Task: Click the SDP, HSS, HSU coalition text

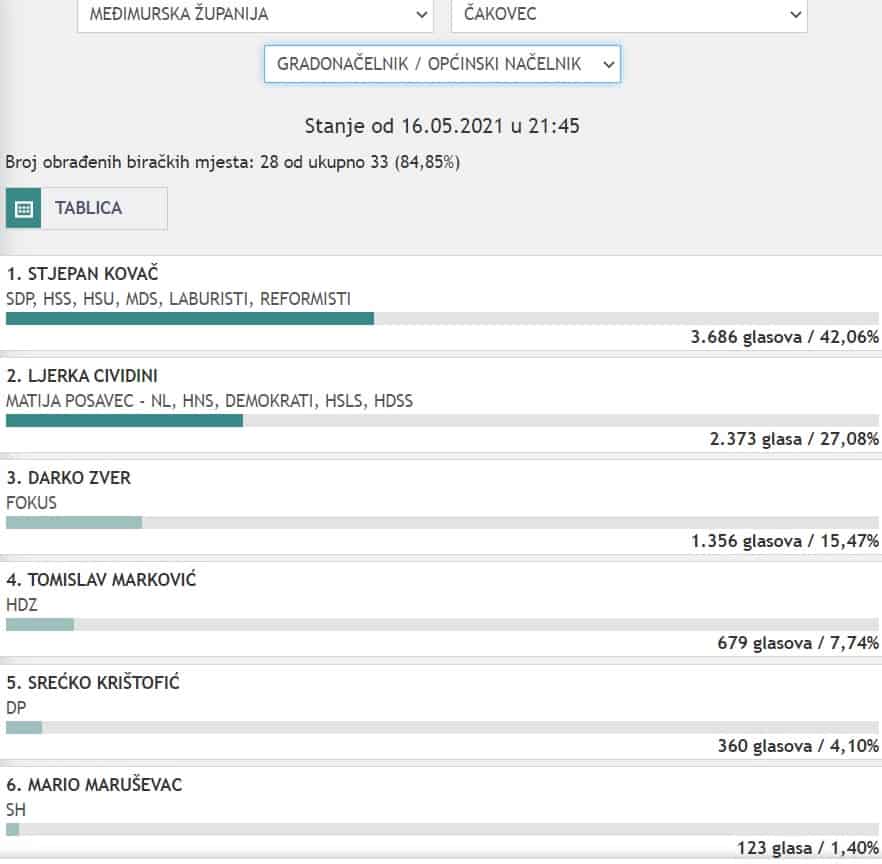Action: (178, 298)
